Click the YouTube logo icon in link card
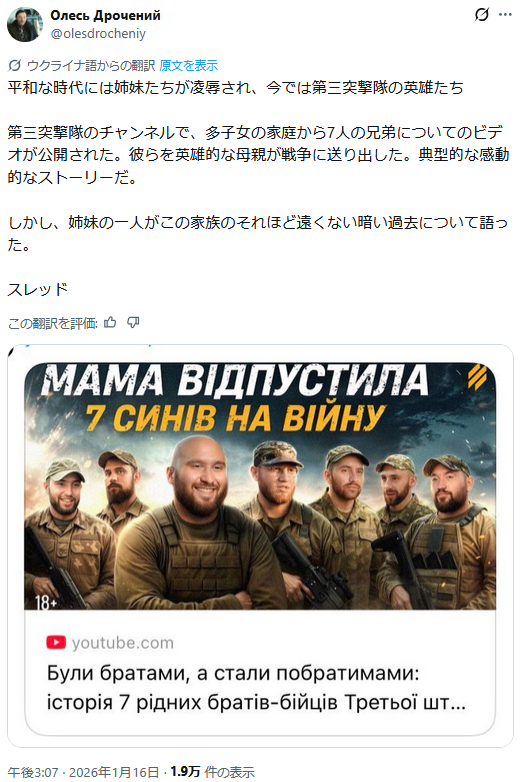The image size is (522, 782). (x=56, y=642)
